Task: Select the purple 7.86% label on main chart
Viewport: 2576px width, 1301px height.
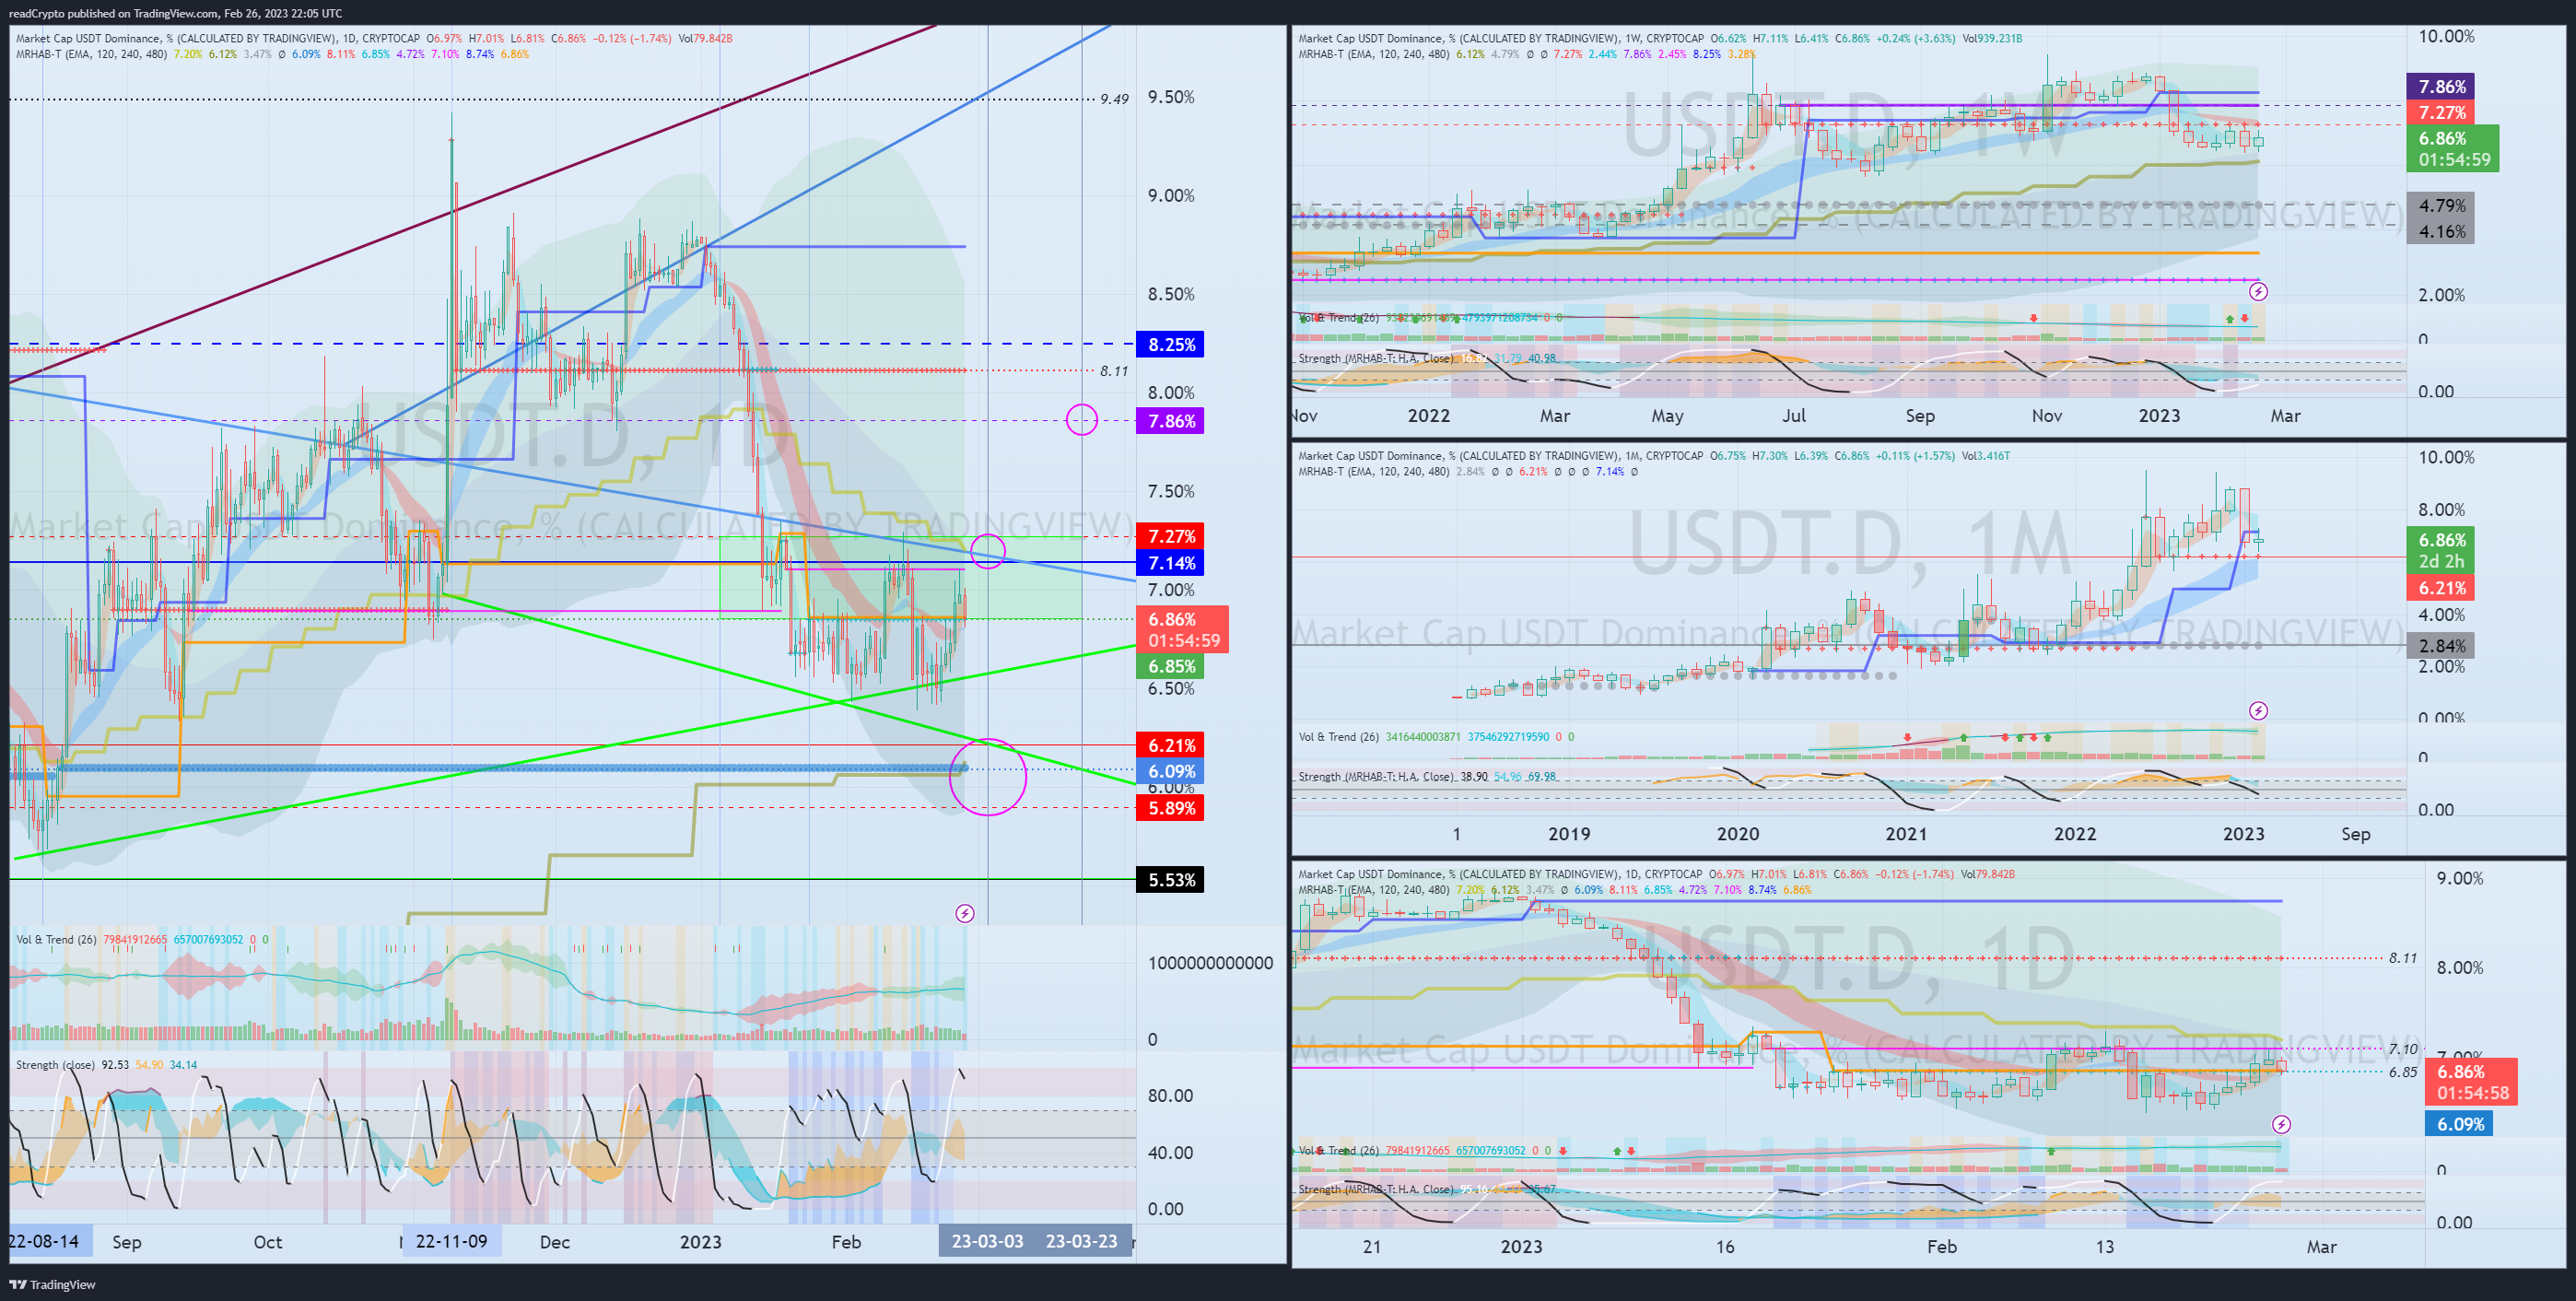Action: coord(1171,421)
